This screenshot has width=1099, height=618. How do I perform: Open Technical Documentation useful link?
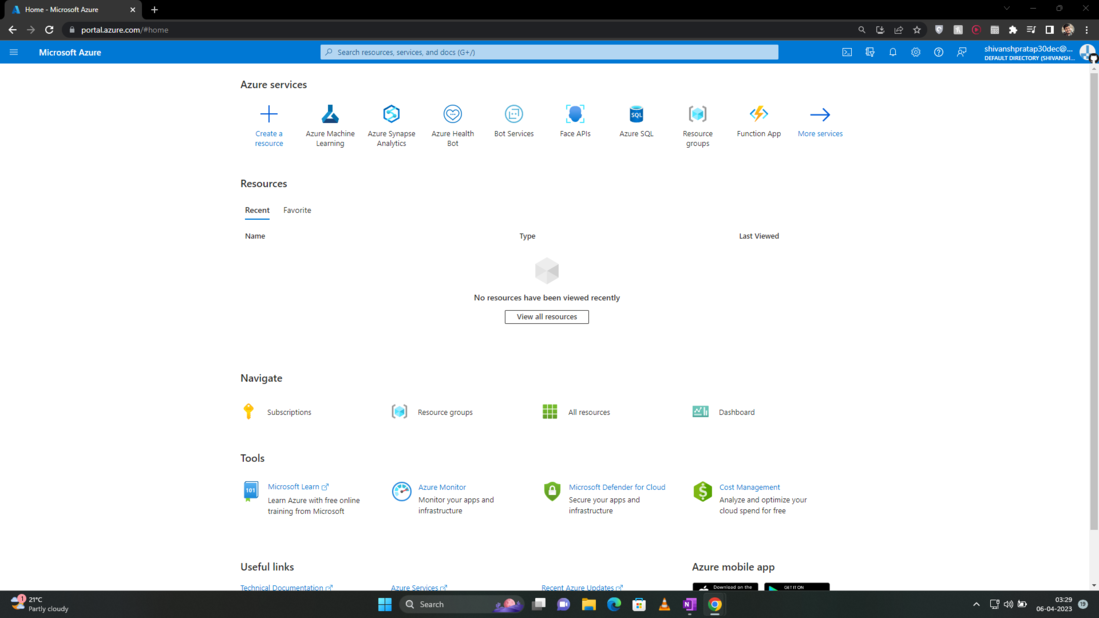tap(286, 587)
